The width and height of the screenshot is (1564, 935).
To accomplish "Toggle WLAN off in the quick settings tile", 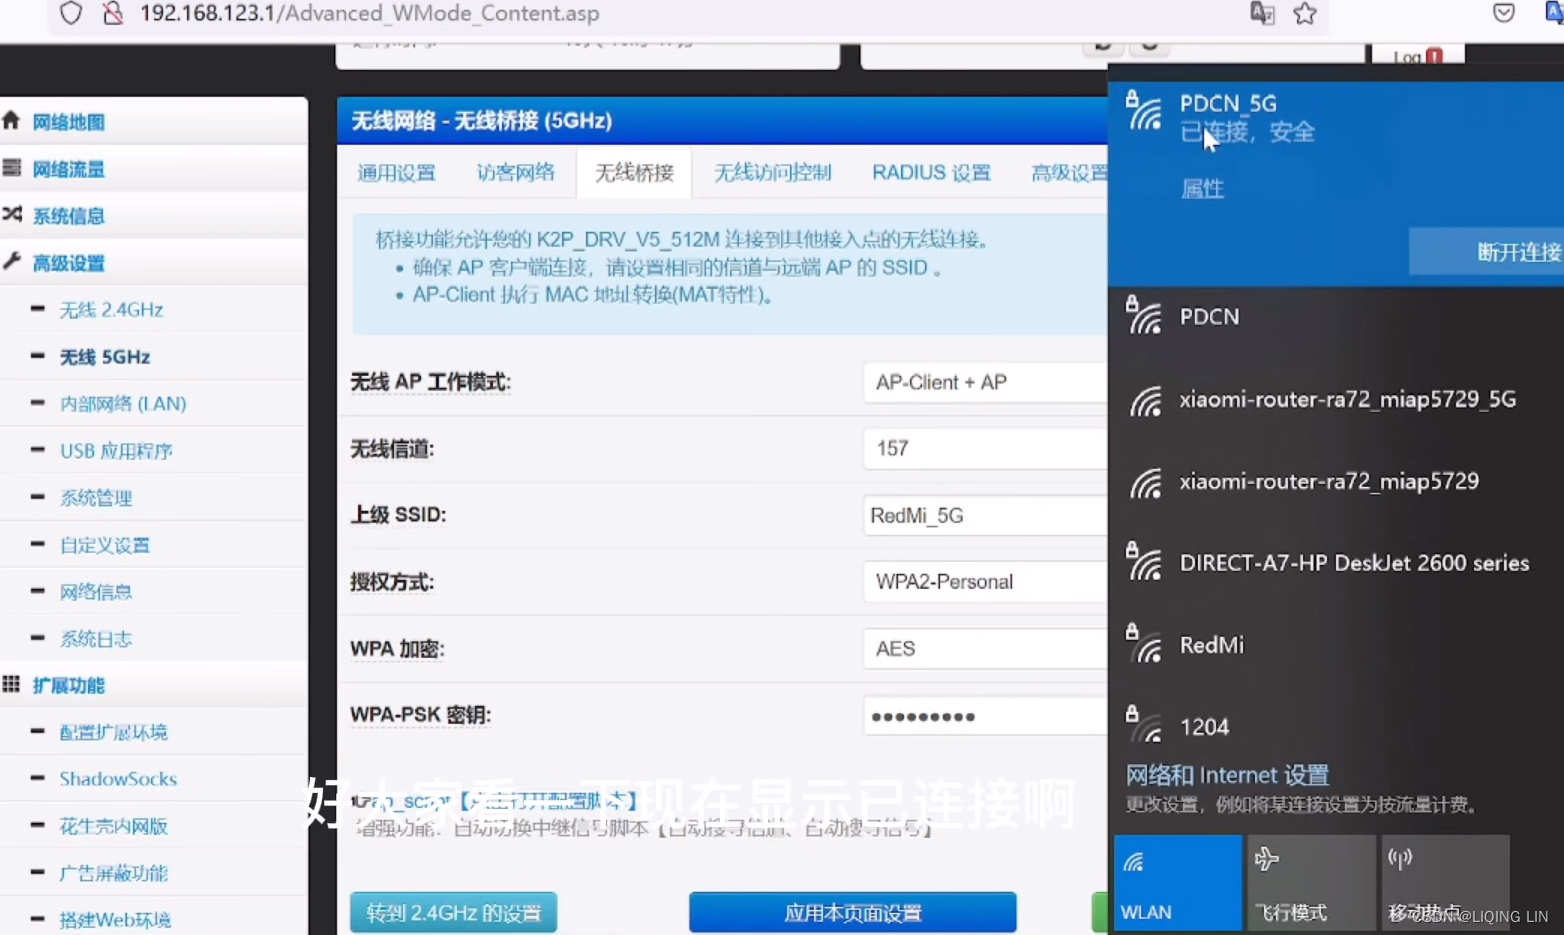I will 1177,882.
